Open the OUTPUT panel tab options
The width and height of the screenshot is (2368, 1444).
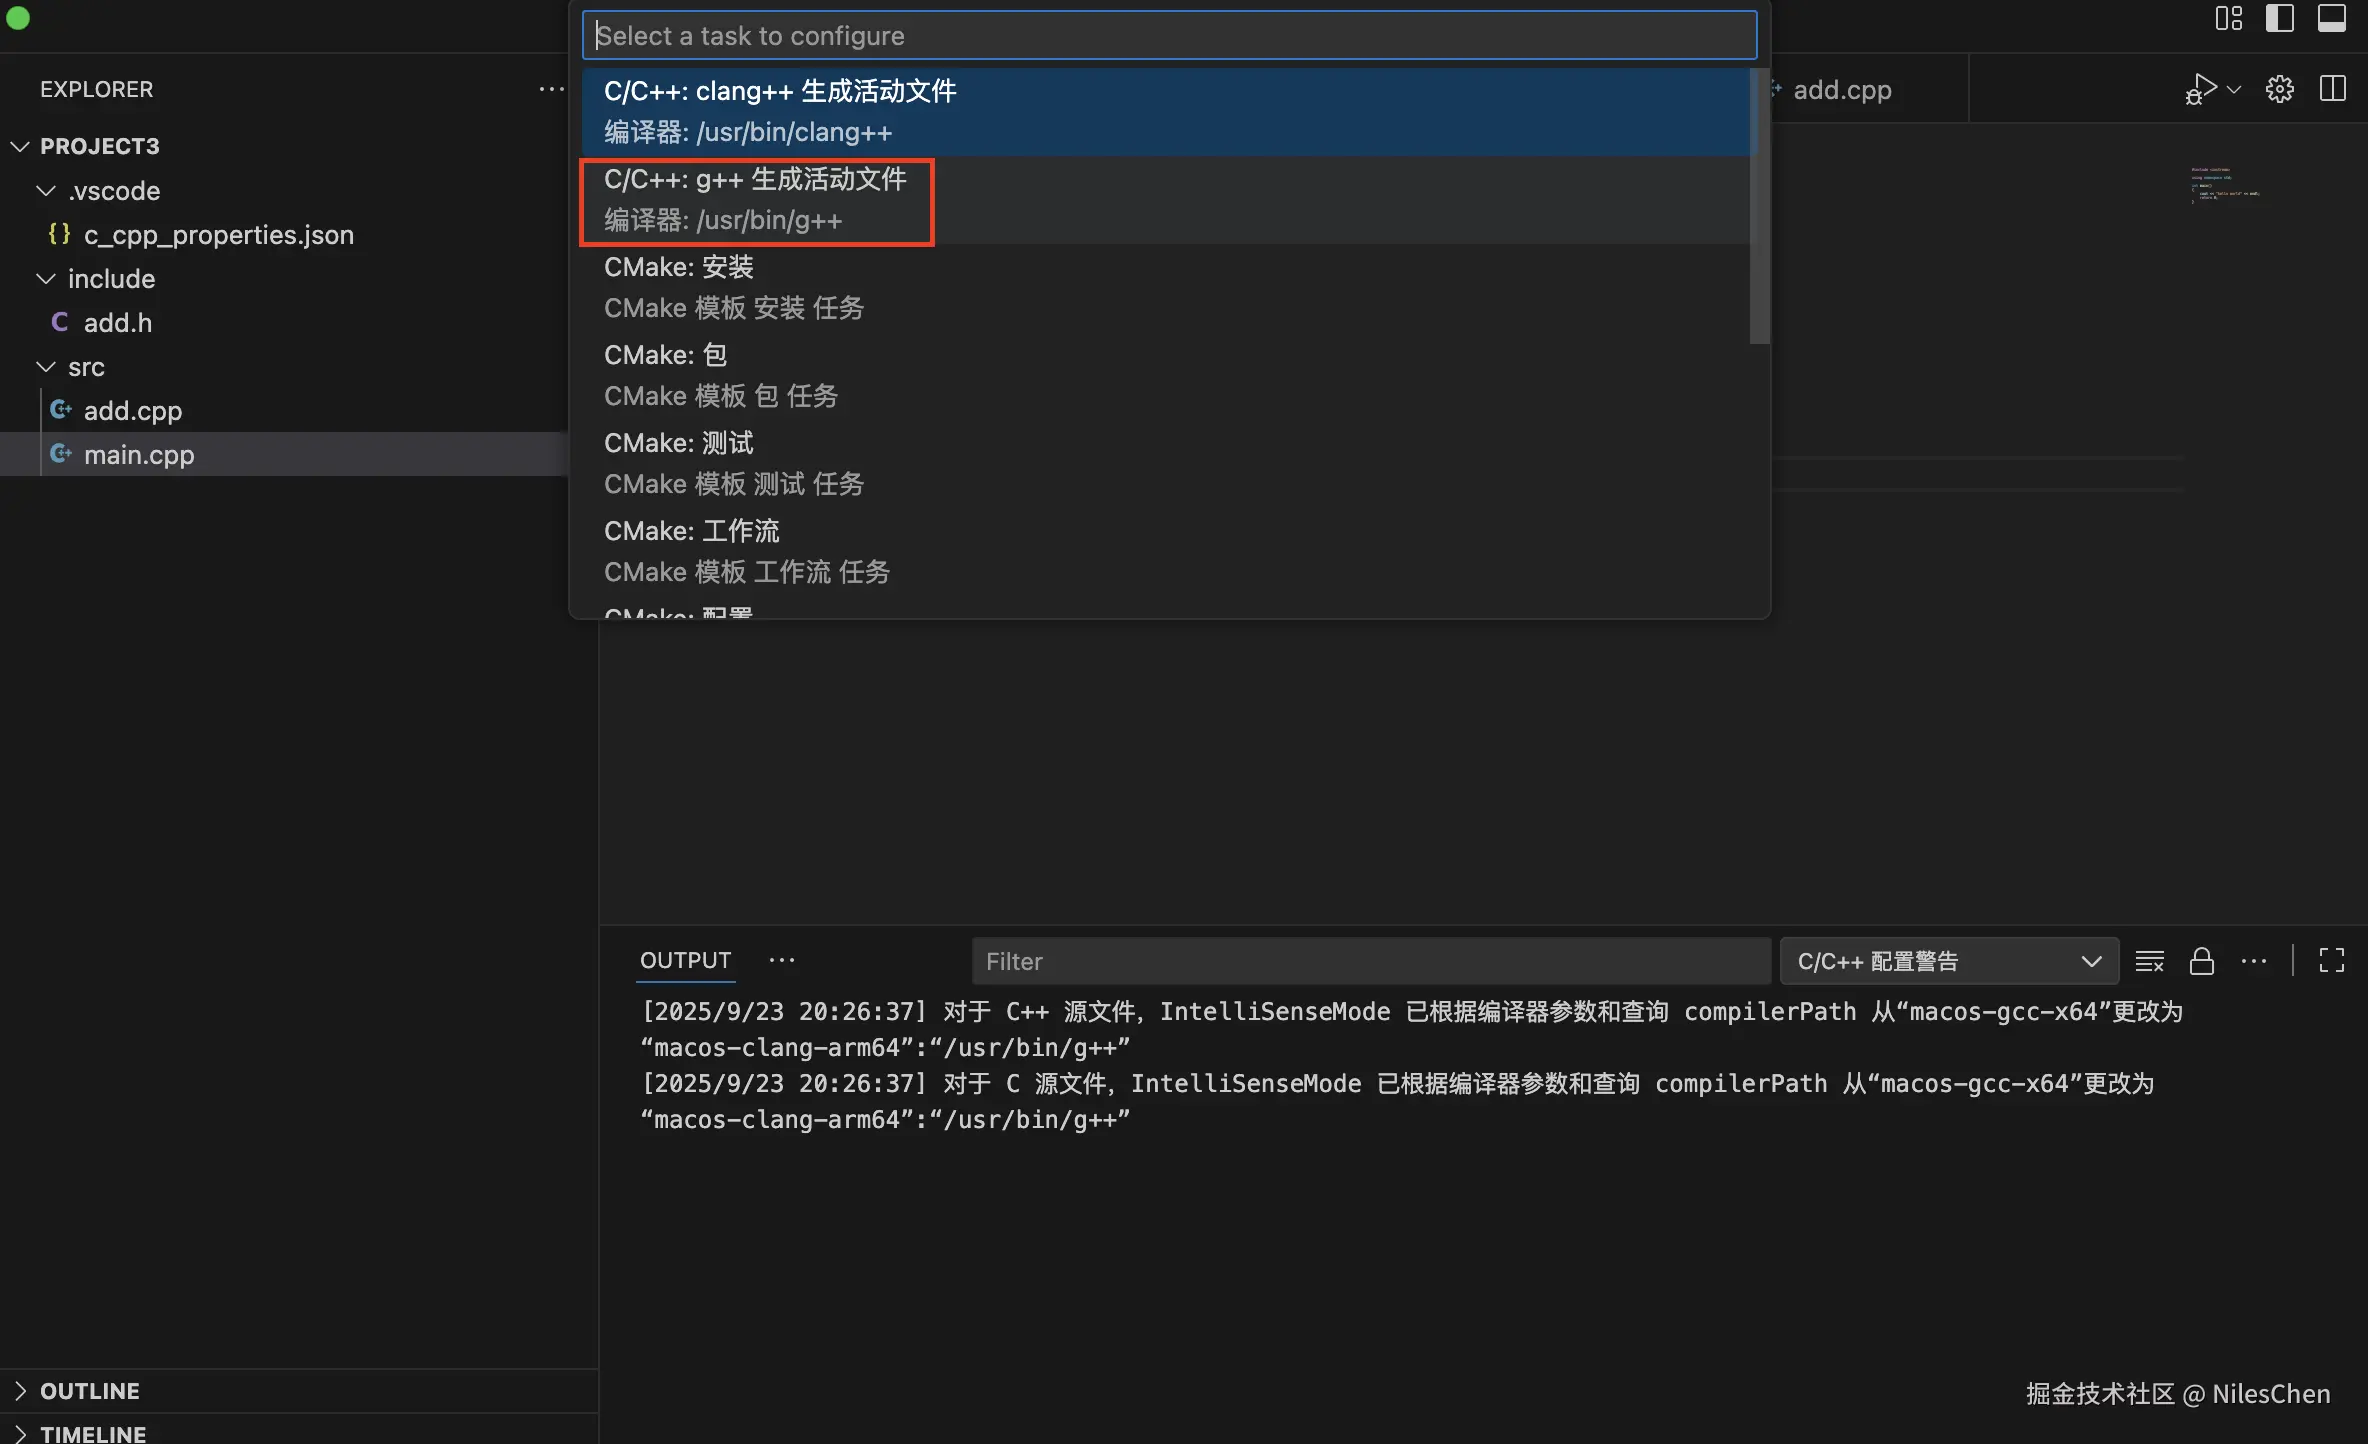click(x=781, y=960)
